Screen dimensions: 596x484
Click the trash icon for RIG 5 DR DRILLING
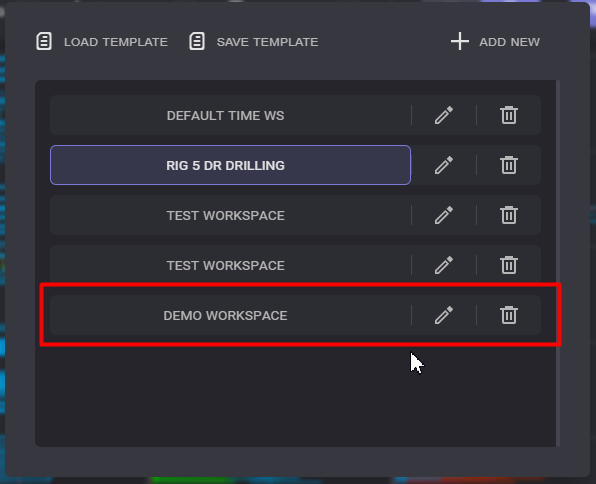(x=509, y=165)
